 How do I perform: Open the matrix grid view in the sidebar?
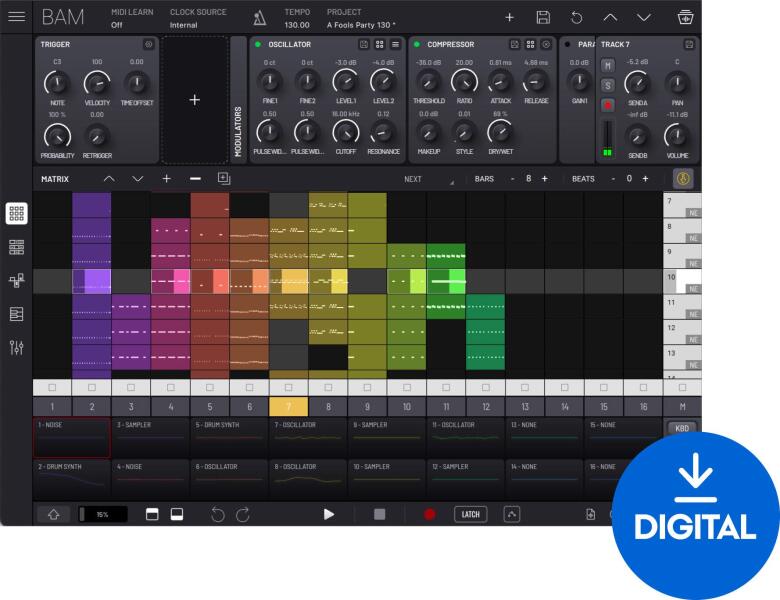[x=17, y=213]
